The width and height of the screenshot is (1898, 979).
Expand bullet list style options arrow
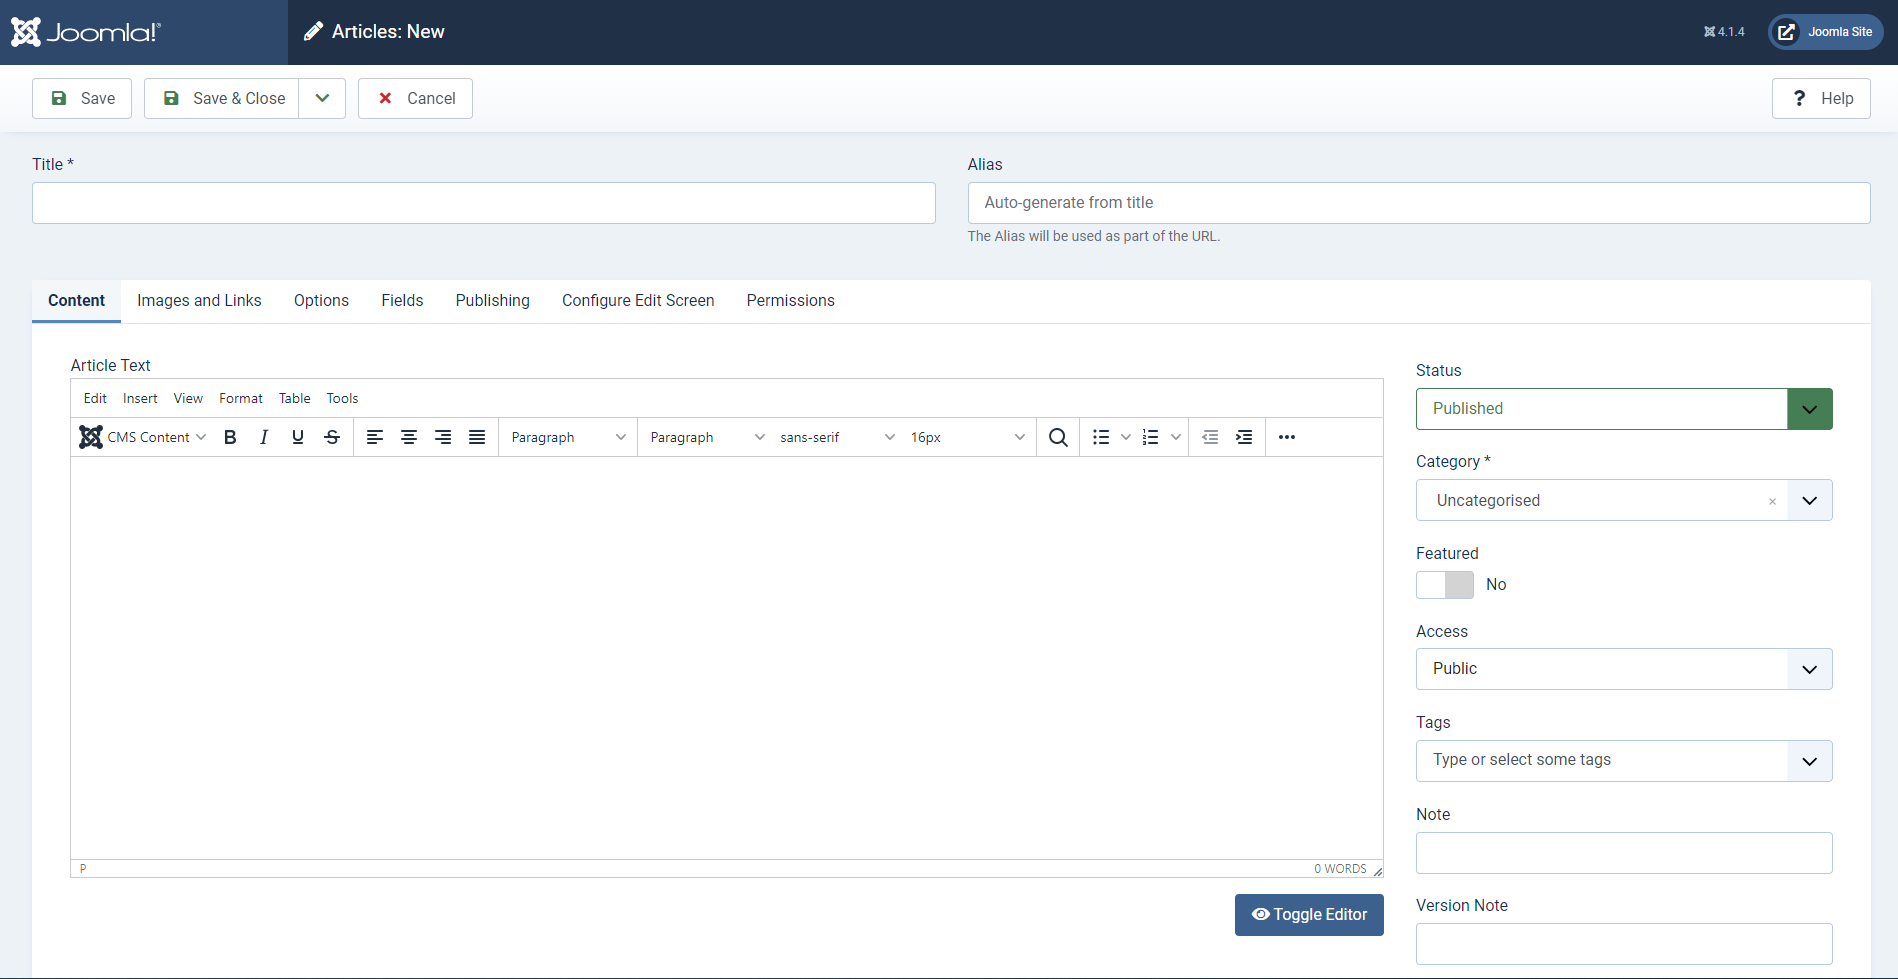pyautogui.click(x=1126, y=437)
